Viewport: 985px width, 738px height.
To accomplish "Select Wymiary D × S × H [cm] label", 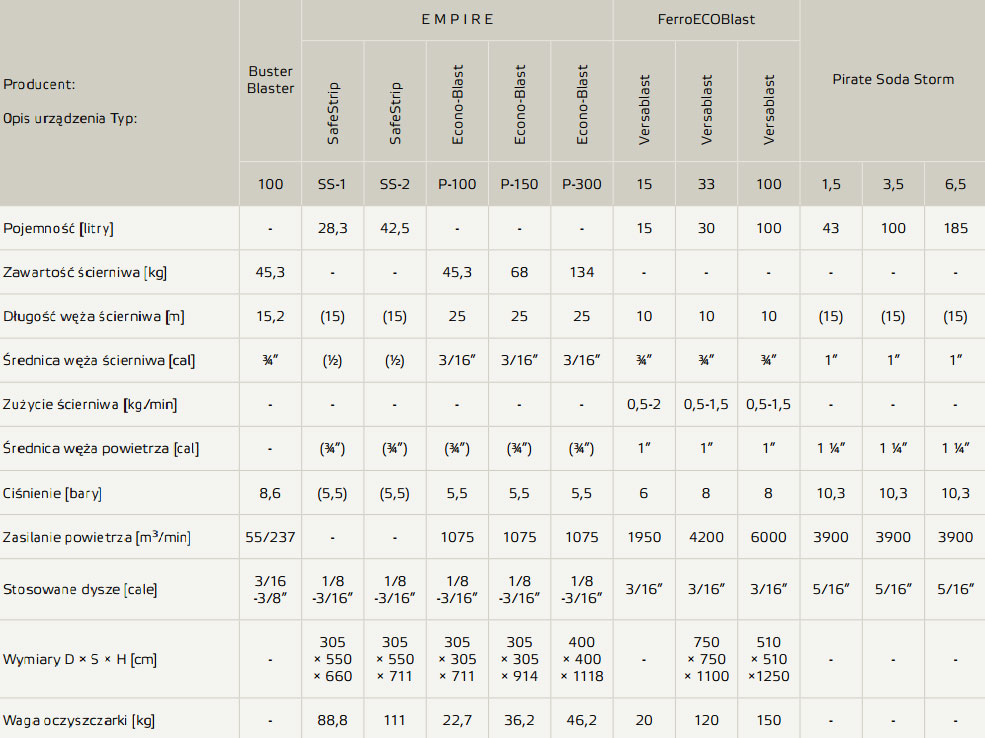I will click(80, 659).
